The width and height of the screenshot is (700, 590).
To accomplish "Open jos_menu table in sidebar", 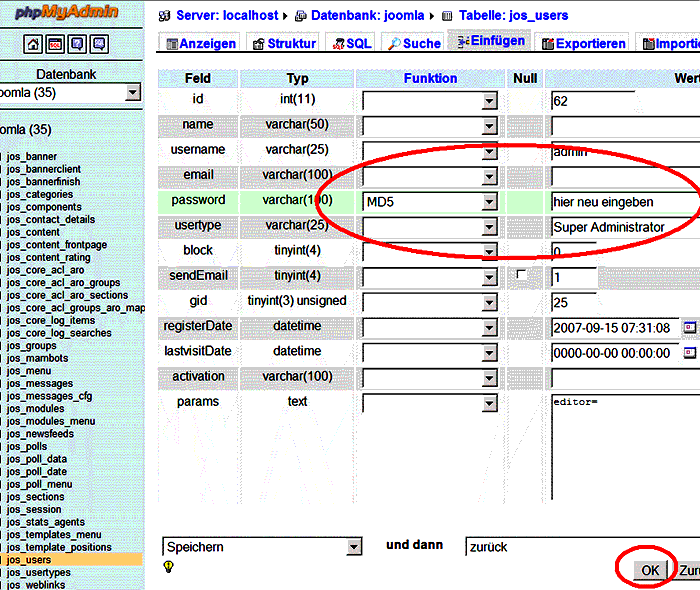I will pos(29,370).
